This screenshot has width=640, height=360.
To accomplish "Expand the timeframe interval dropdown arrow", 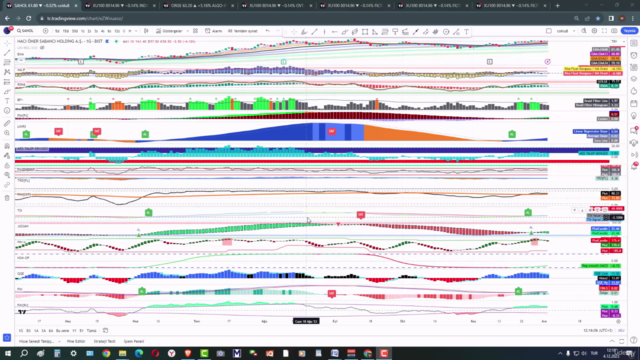I will pyautogui.click(x=136, y=31).
